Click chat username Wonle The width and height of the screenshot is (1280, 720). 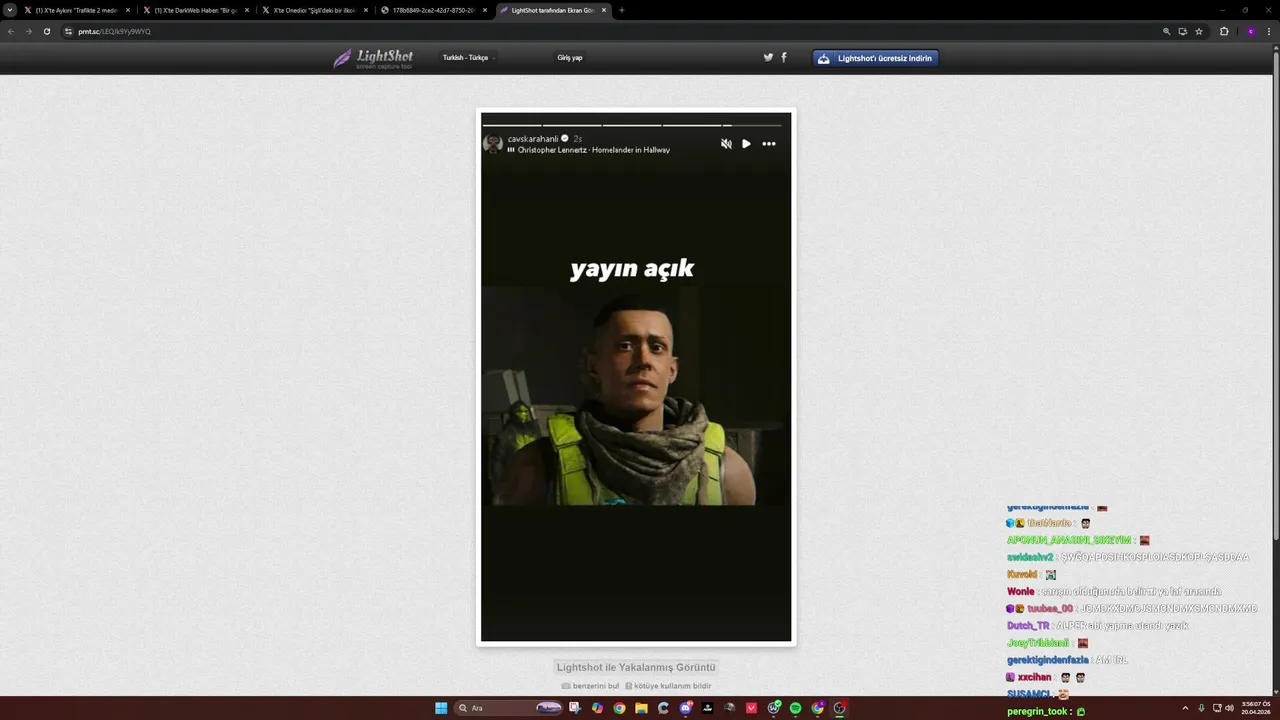pos(1020,592)
